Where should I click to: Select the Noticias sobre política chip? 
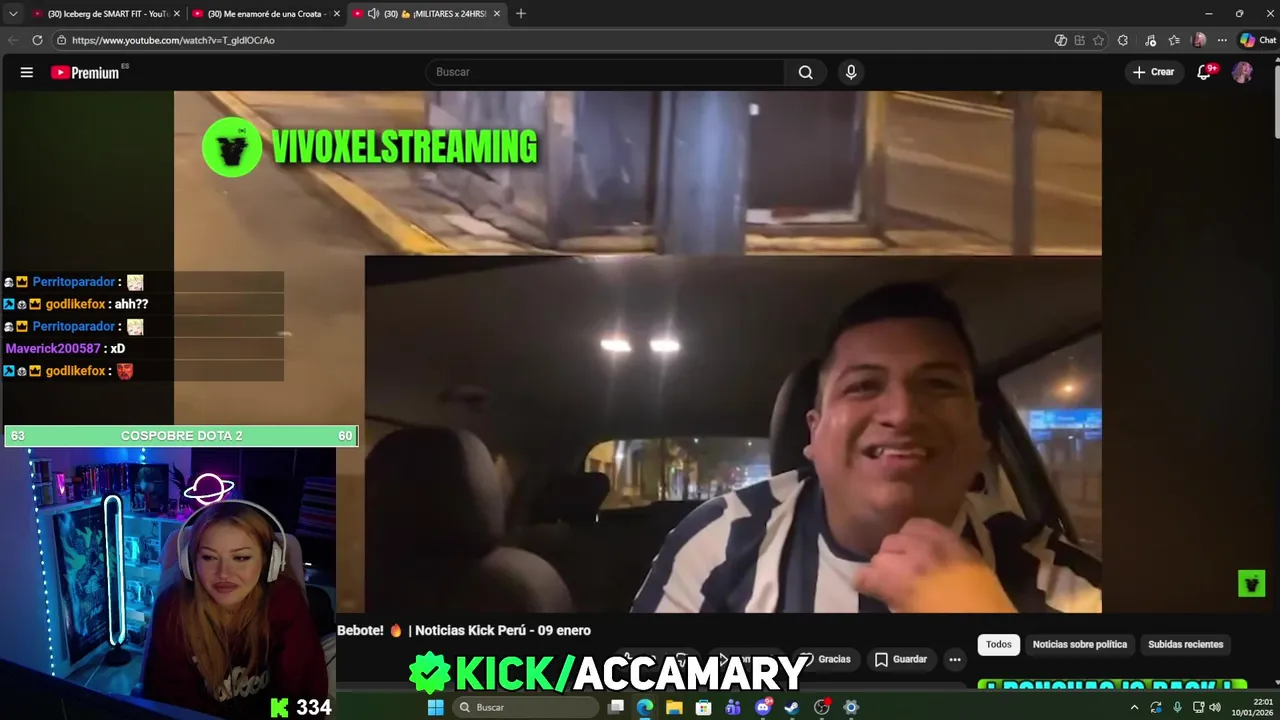pos(1080,644)
